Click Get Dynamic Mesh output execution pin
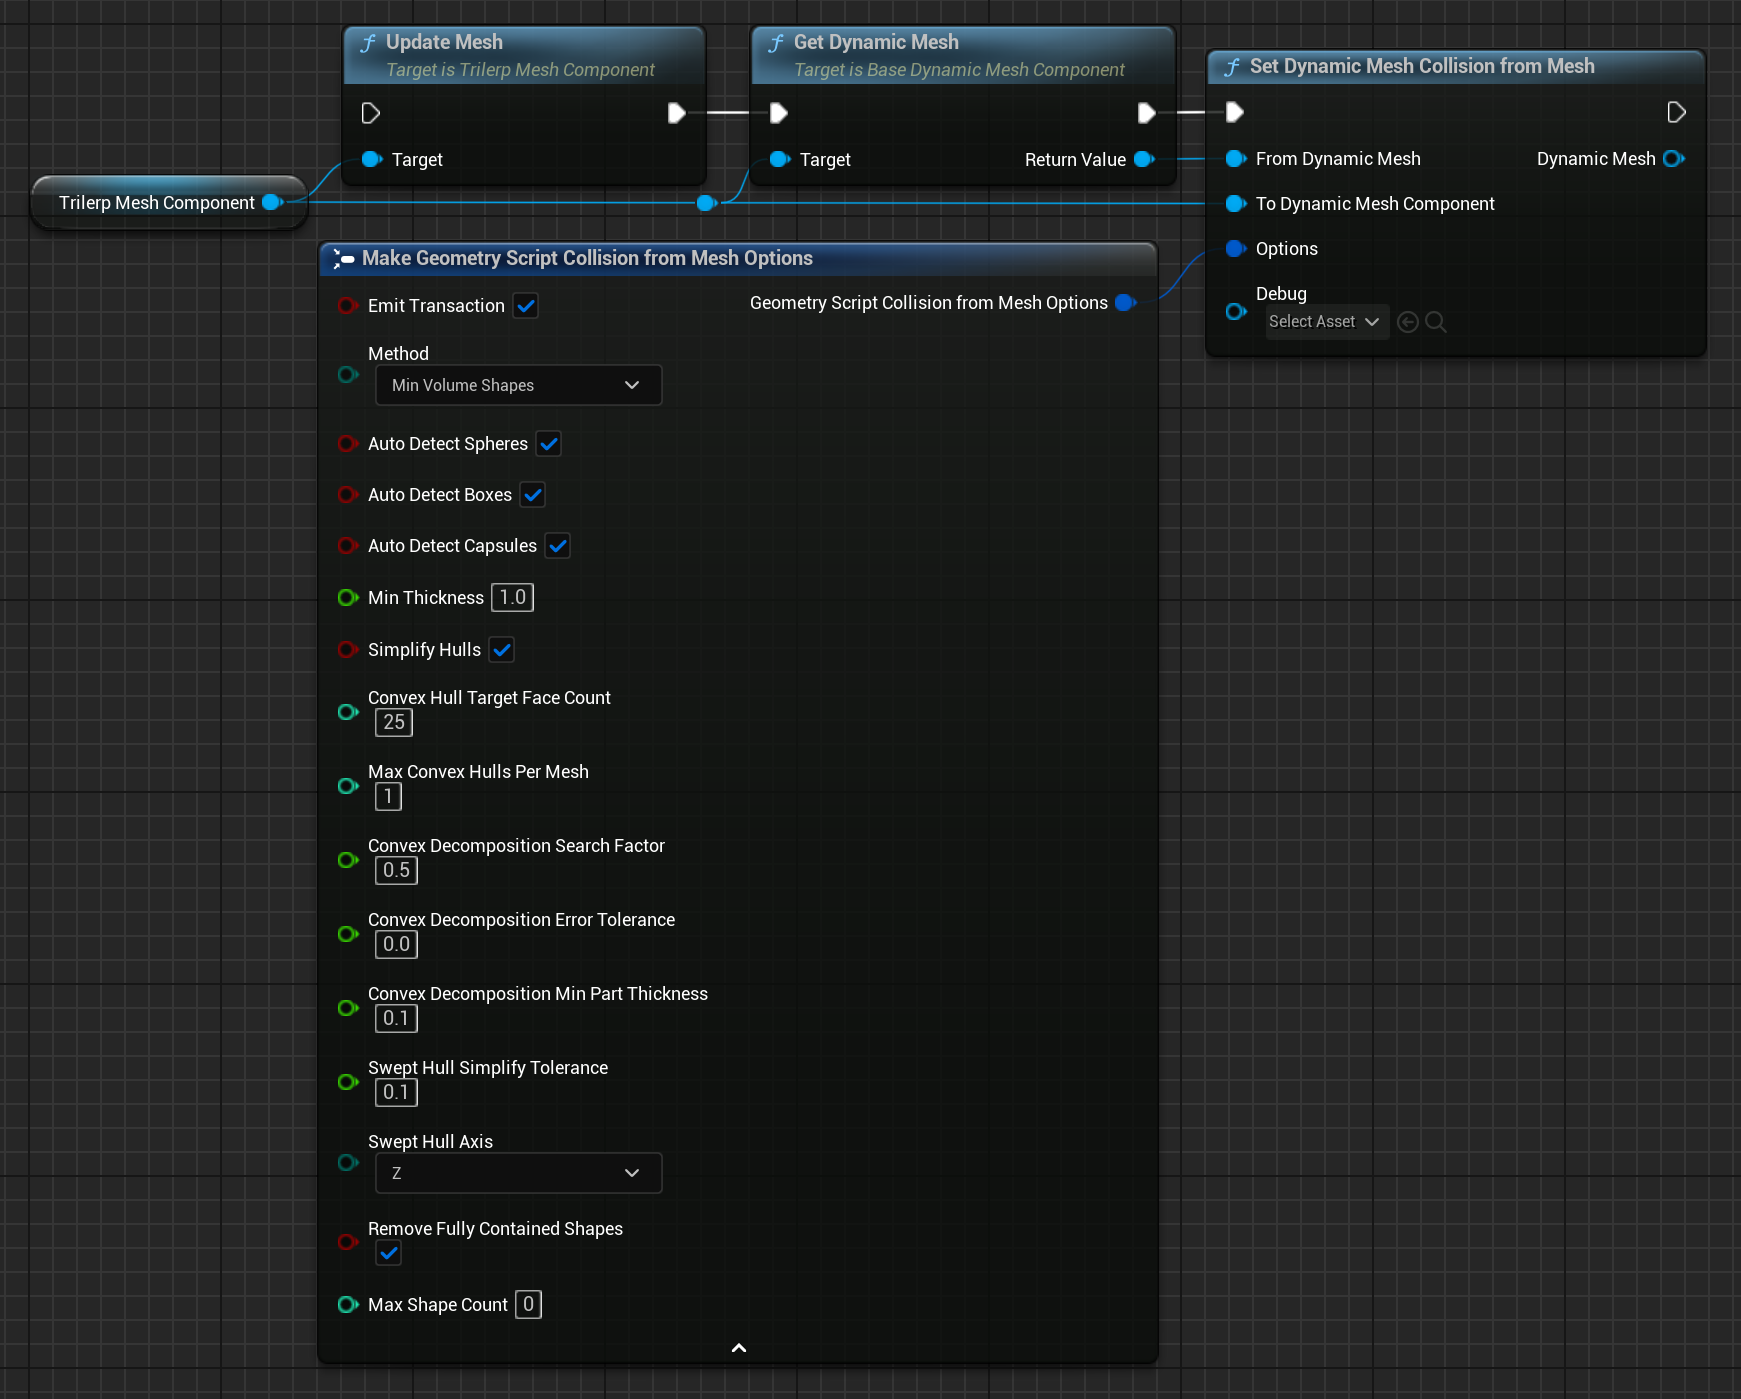 (x=1146, y=113)
